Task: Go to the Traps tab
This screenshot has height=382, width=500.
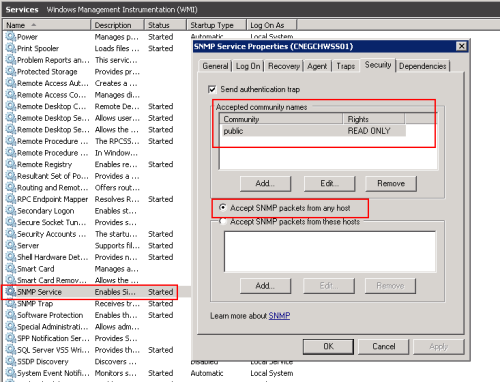Action: 346,66
